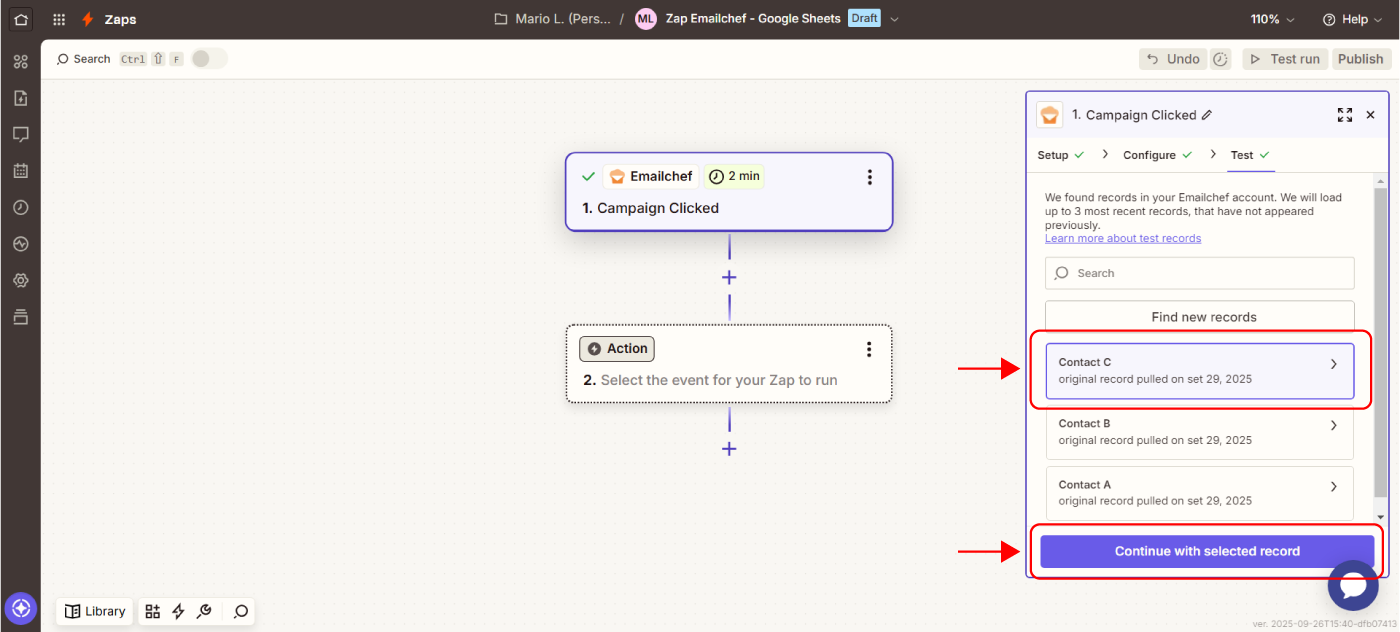Click the records panel vertical scrollbar

point(1380,340)
